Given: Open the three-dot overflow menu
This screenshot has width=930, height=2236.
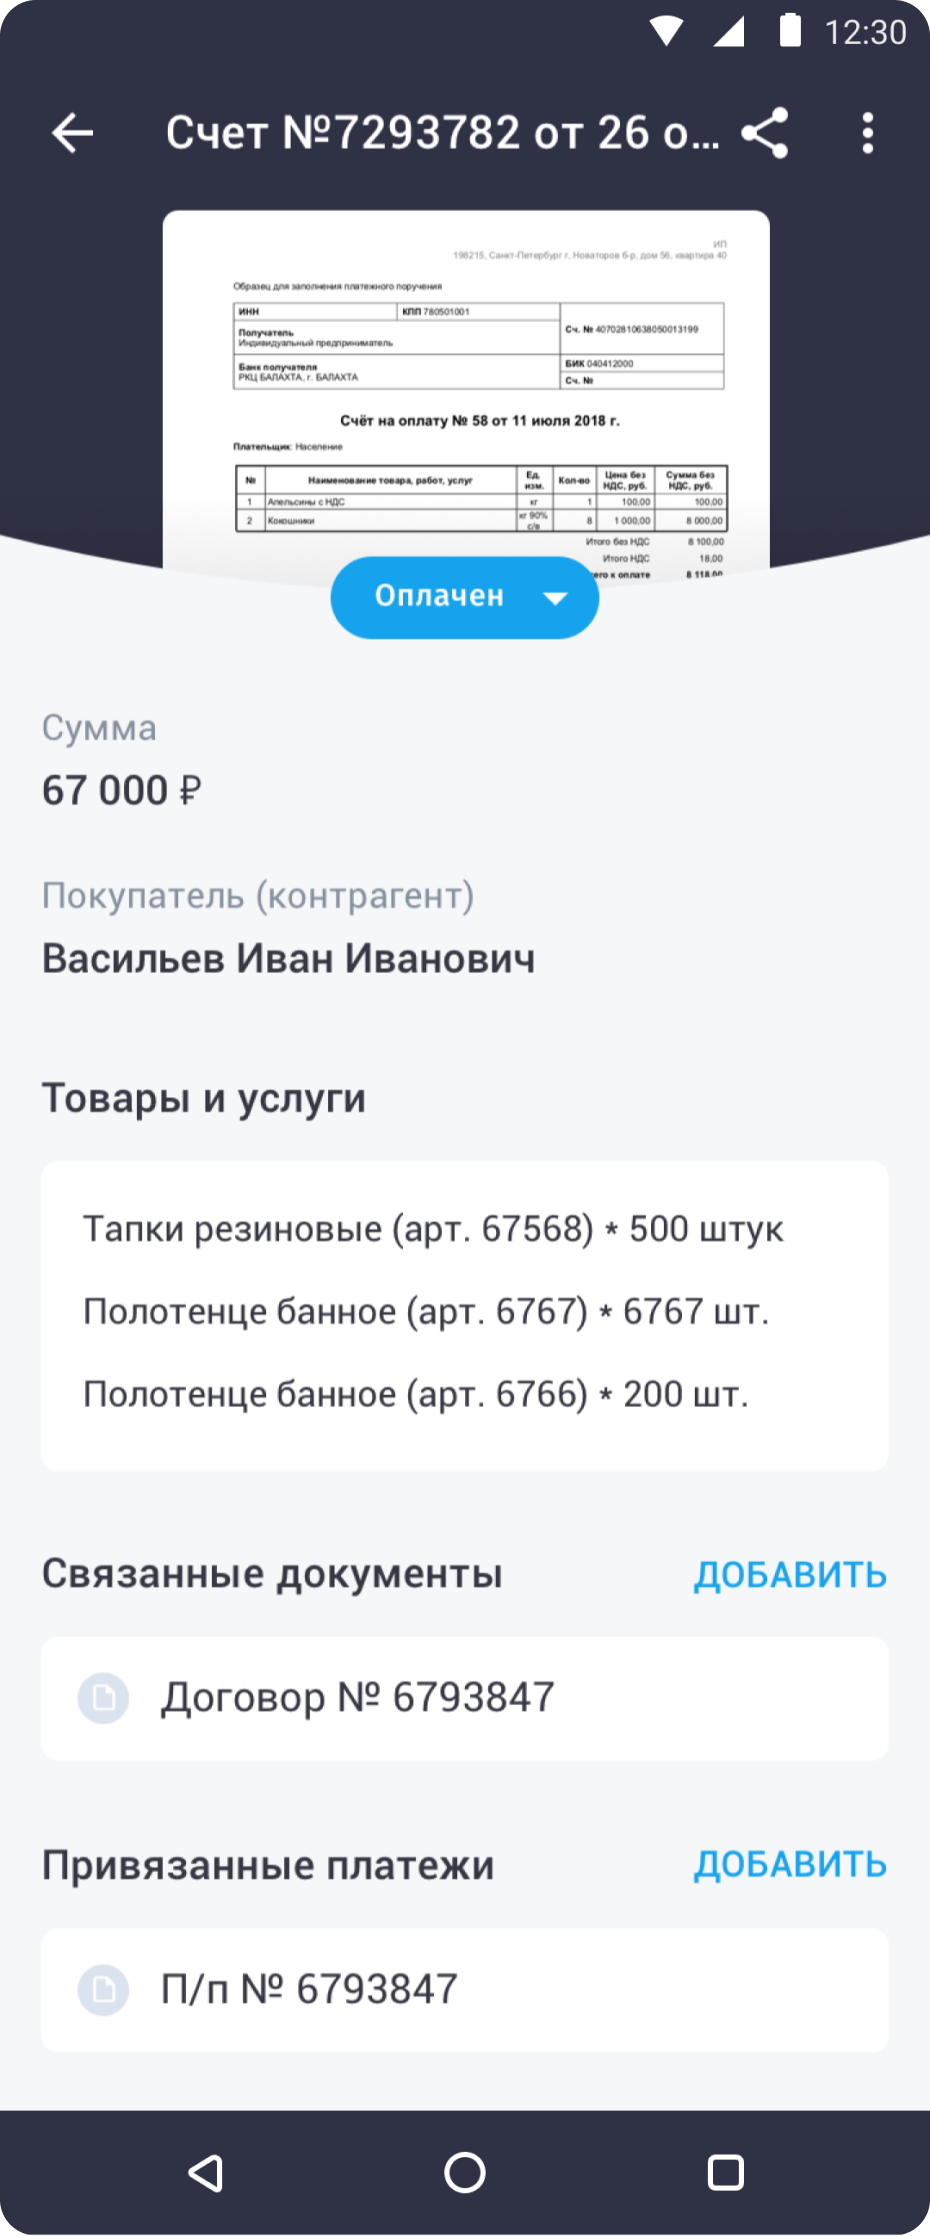Looking at the screenshot, I should 867,133.
